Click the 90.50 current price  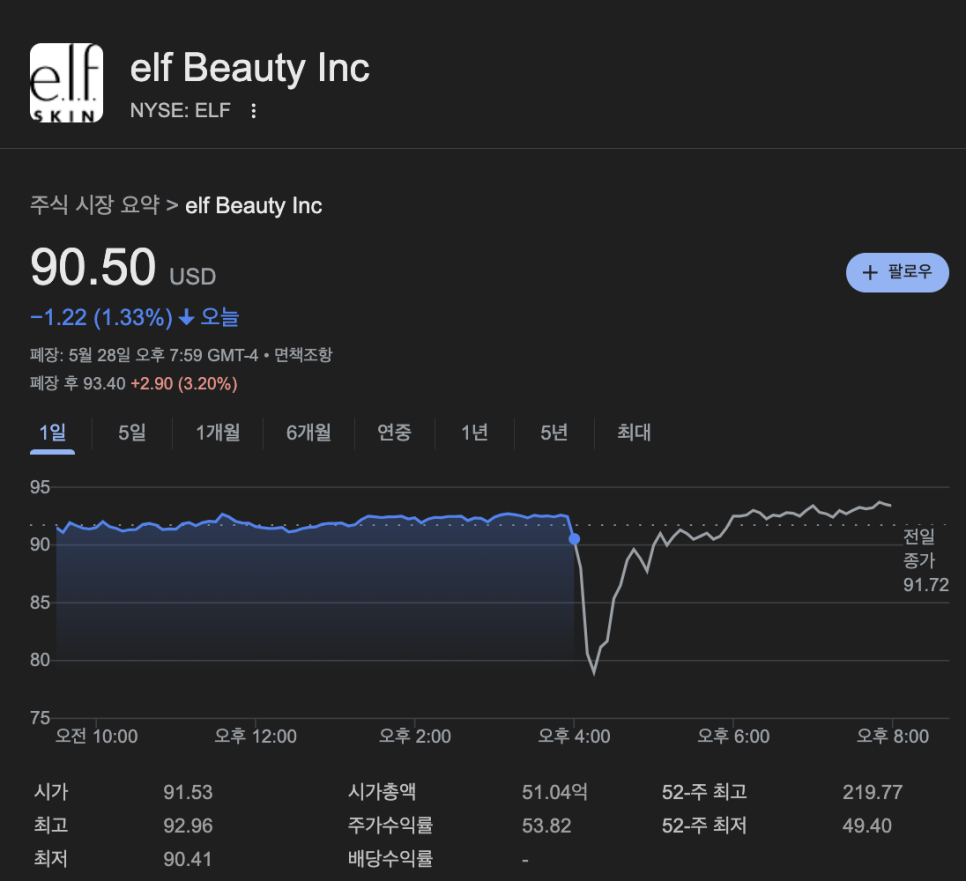pyautogui.click(x=93, y=267)
